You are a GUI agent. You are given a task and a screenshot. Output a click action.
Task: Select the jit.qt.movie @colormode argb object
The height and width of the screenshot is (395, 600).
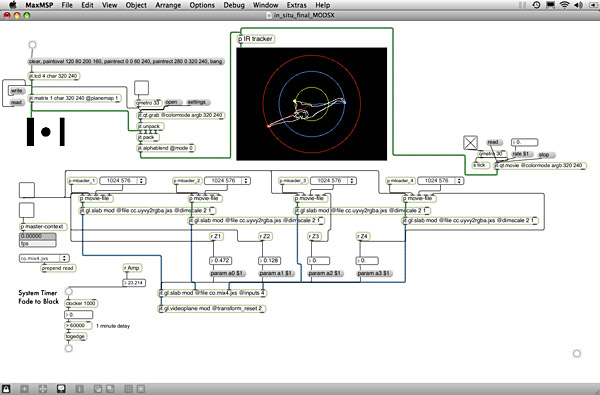click(x=540, y=166)
